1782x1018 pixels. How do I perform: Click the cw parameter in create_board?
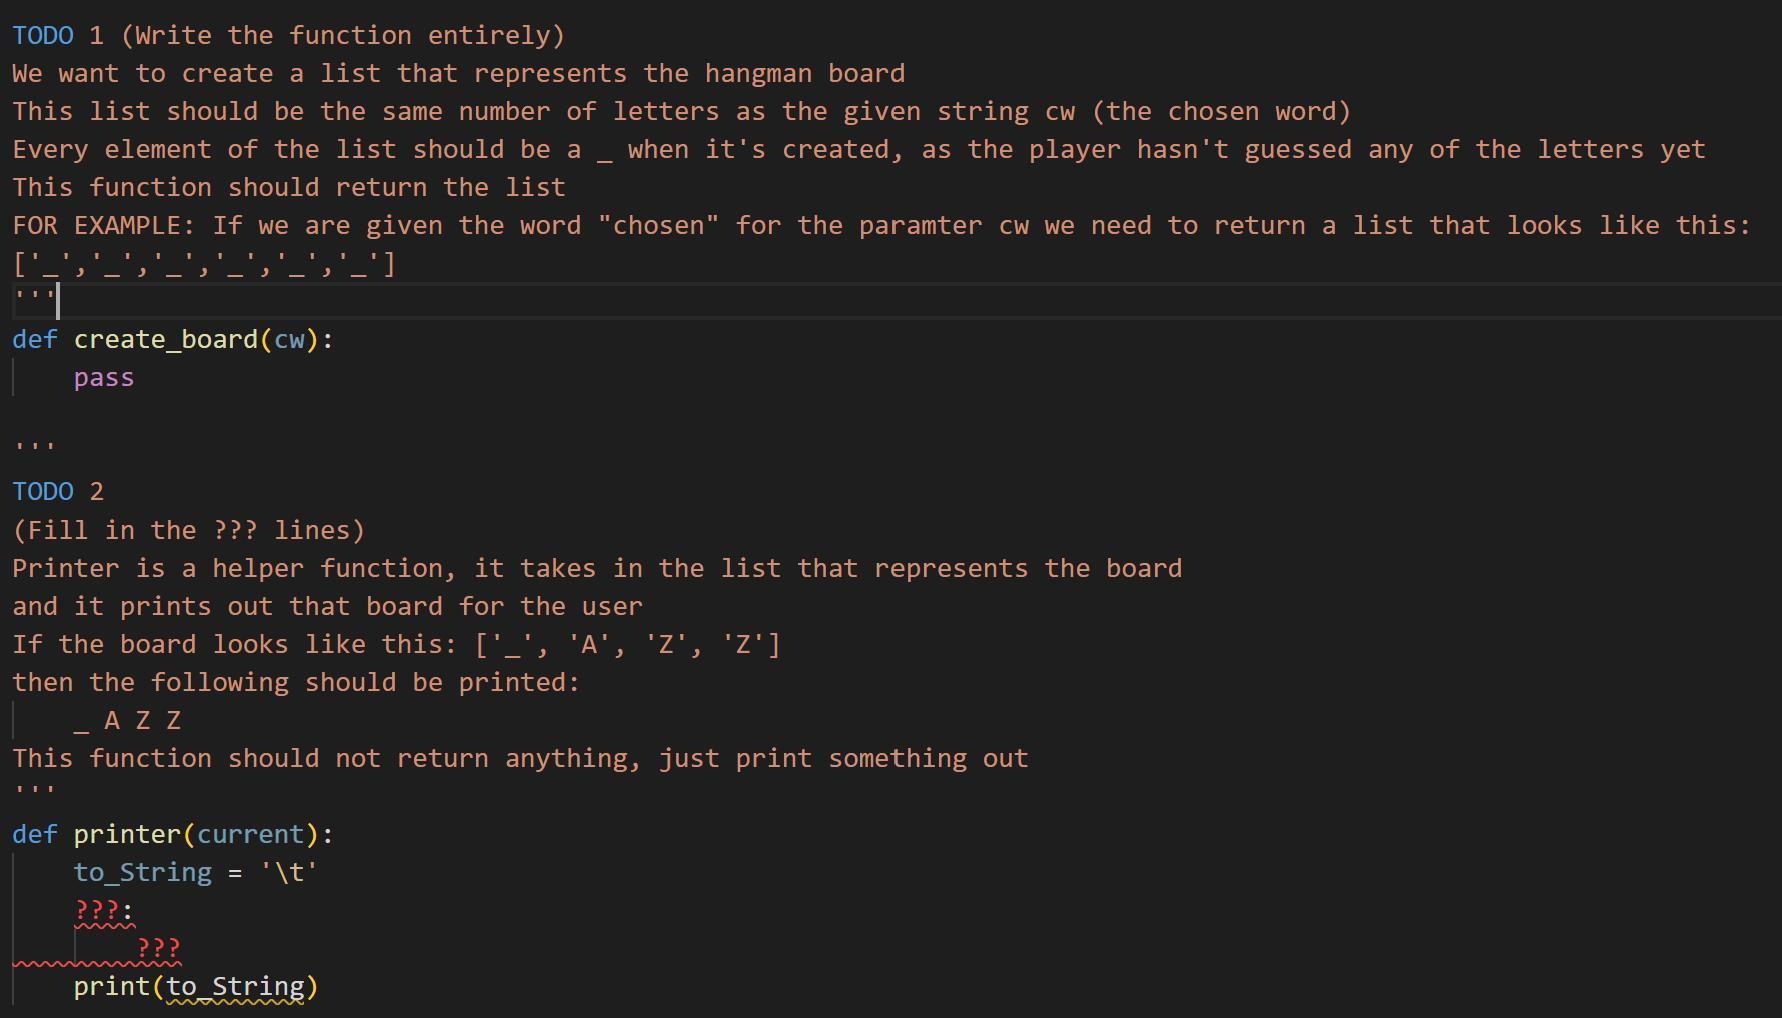coord(289,340)
